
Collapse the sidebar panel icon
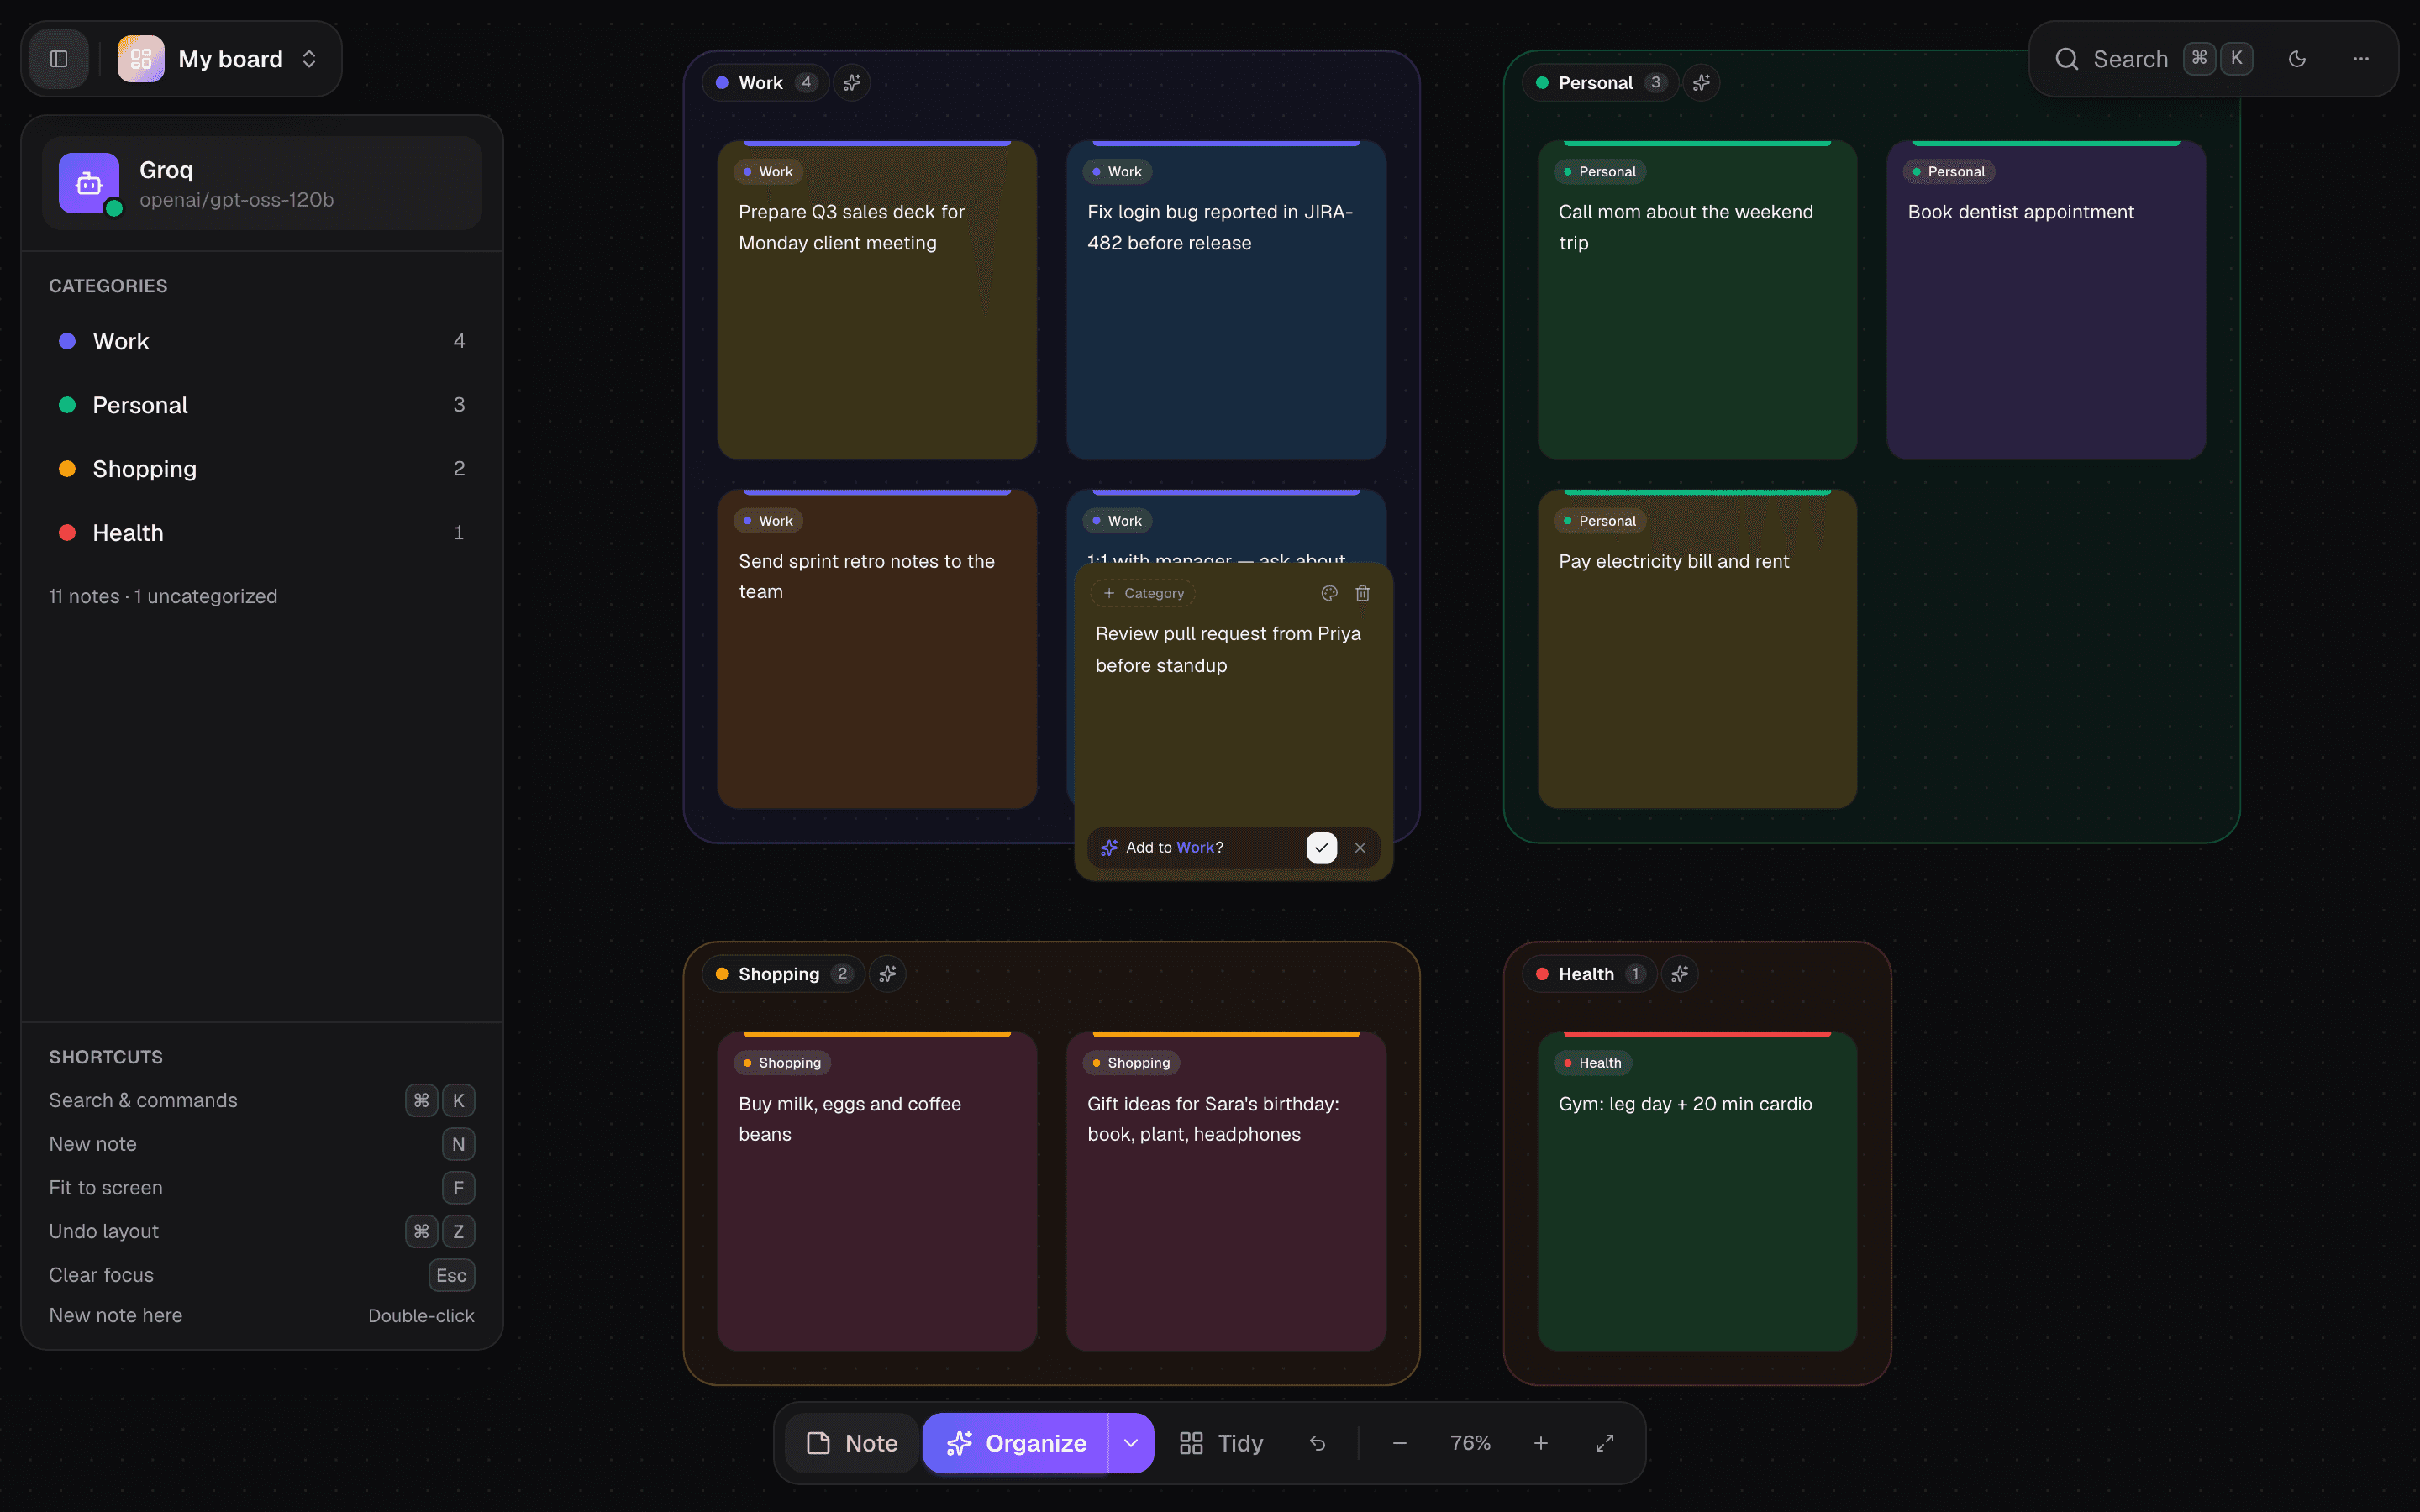[59, 59]
